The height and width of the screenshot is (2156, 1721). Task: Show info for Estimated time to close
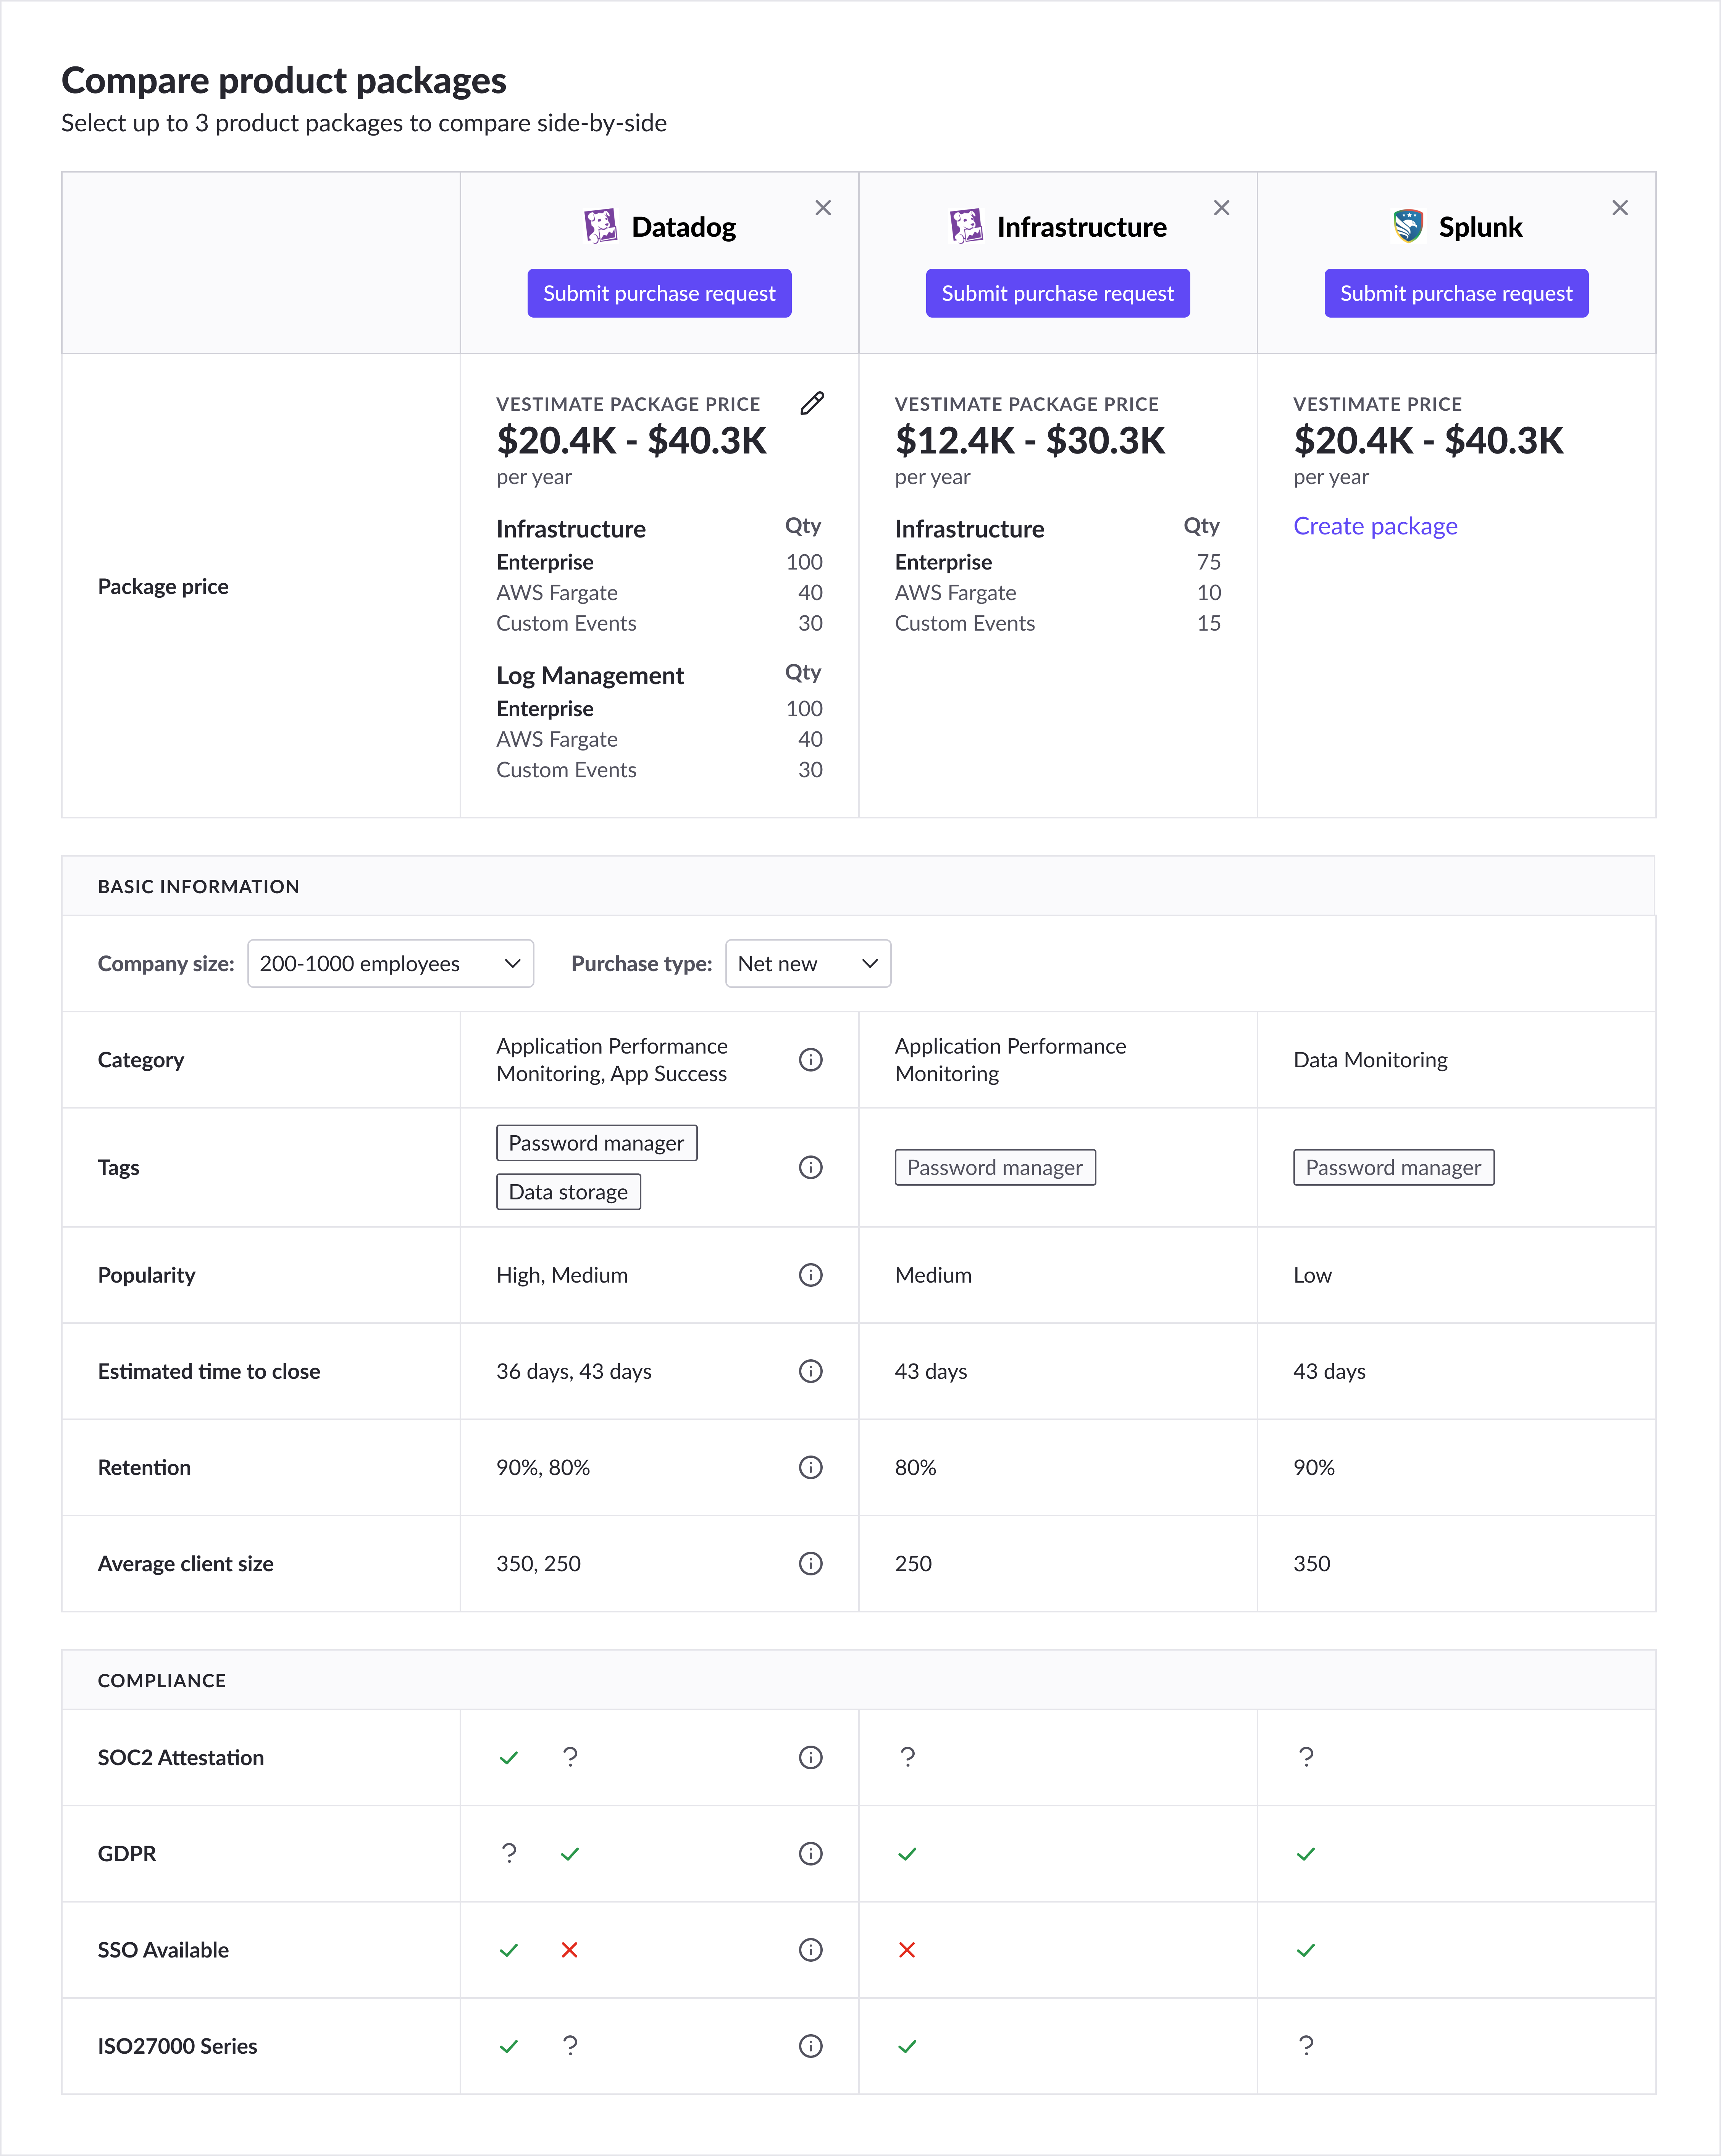(811, 1371)
